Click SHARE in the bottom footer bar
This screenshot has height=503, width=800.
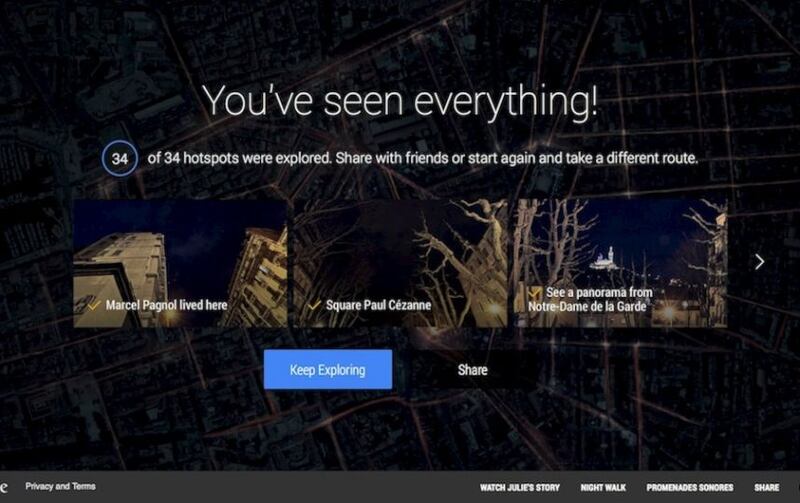tap(766, 488)
